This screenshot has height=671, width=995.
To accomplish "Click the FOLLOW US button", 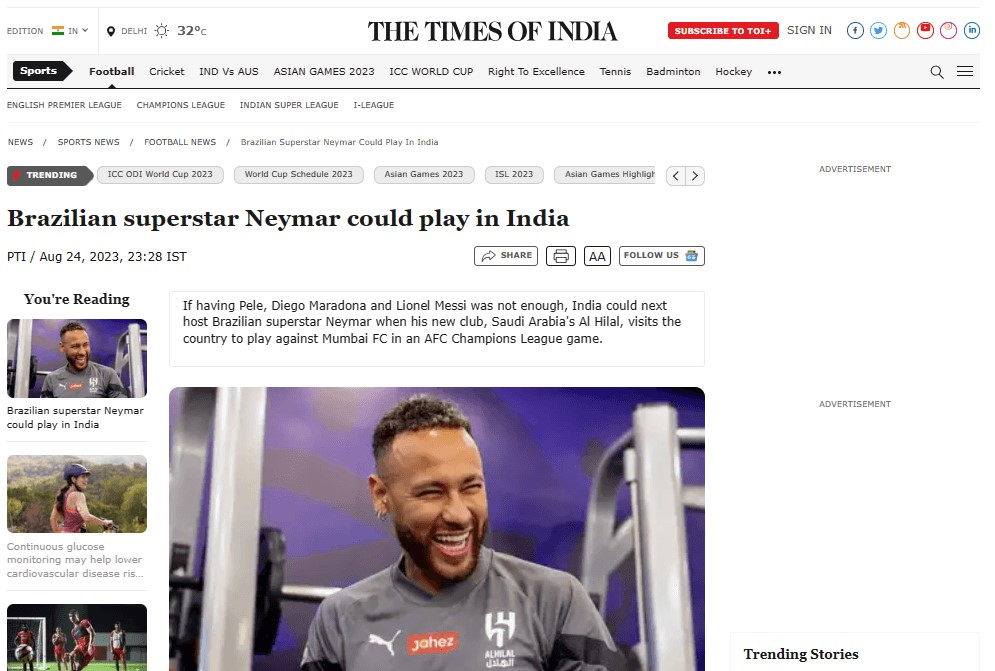I will click(x=661, y=255).
